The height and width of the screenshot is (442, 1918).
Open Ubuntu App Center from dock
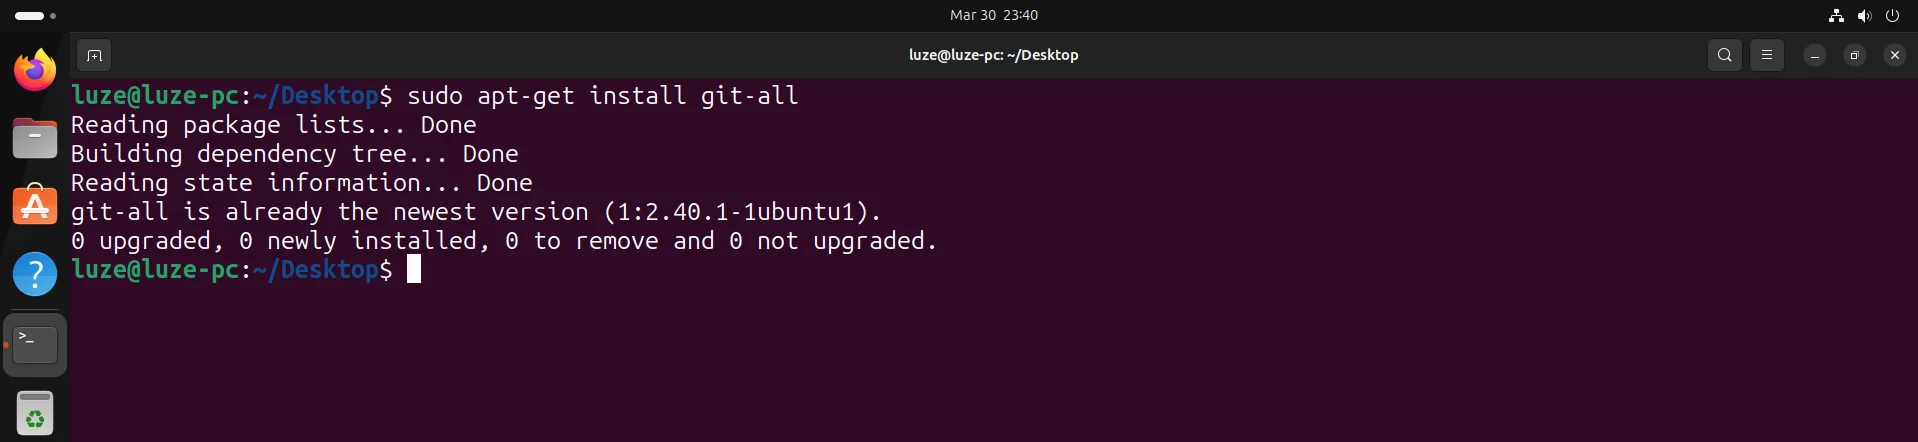35,206
